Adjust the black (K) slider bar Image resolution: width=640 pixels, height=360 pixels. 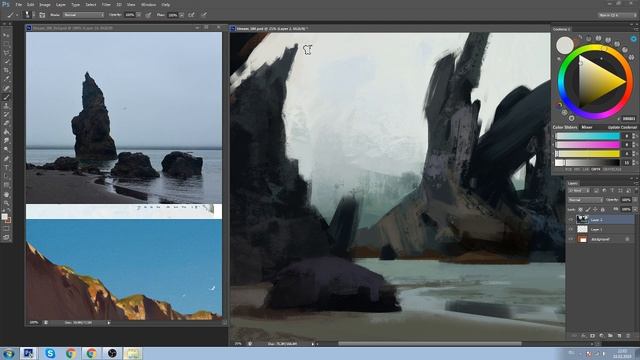587,163
